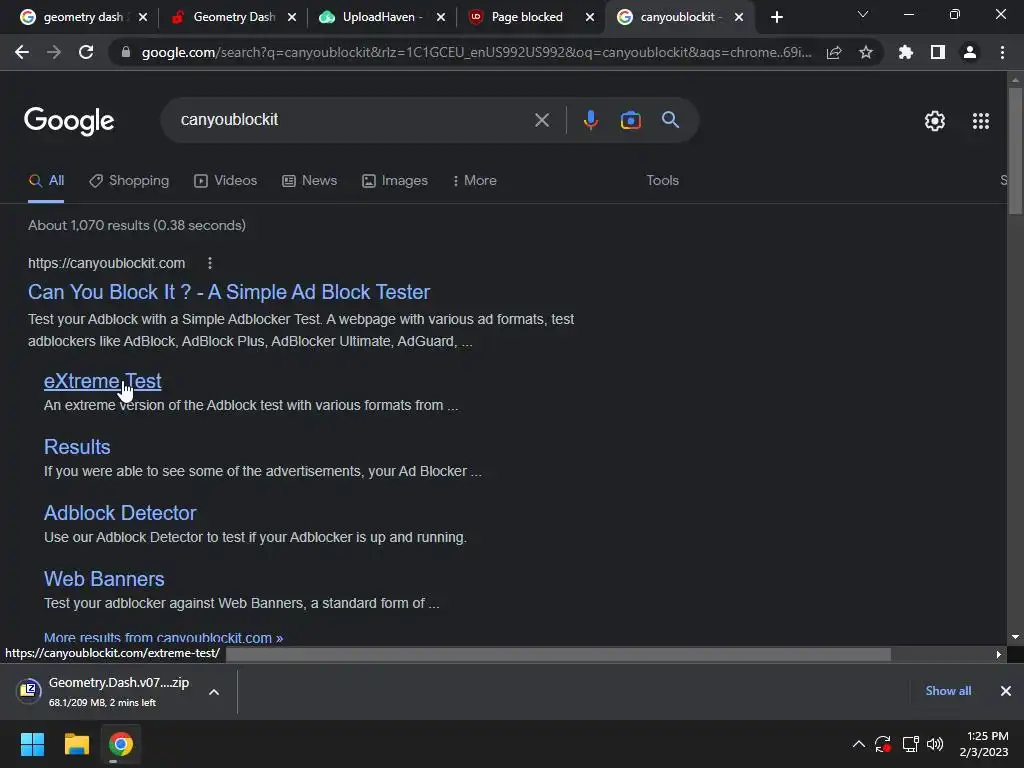Image resolution: width=1024 pixels, height=768 pixels.
Task: Open volume control in system tray
Action: (935, 744)
